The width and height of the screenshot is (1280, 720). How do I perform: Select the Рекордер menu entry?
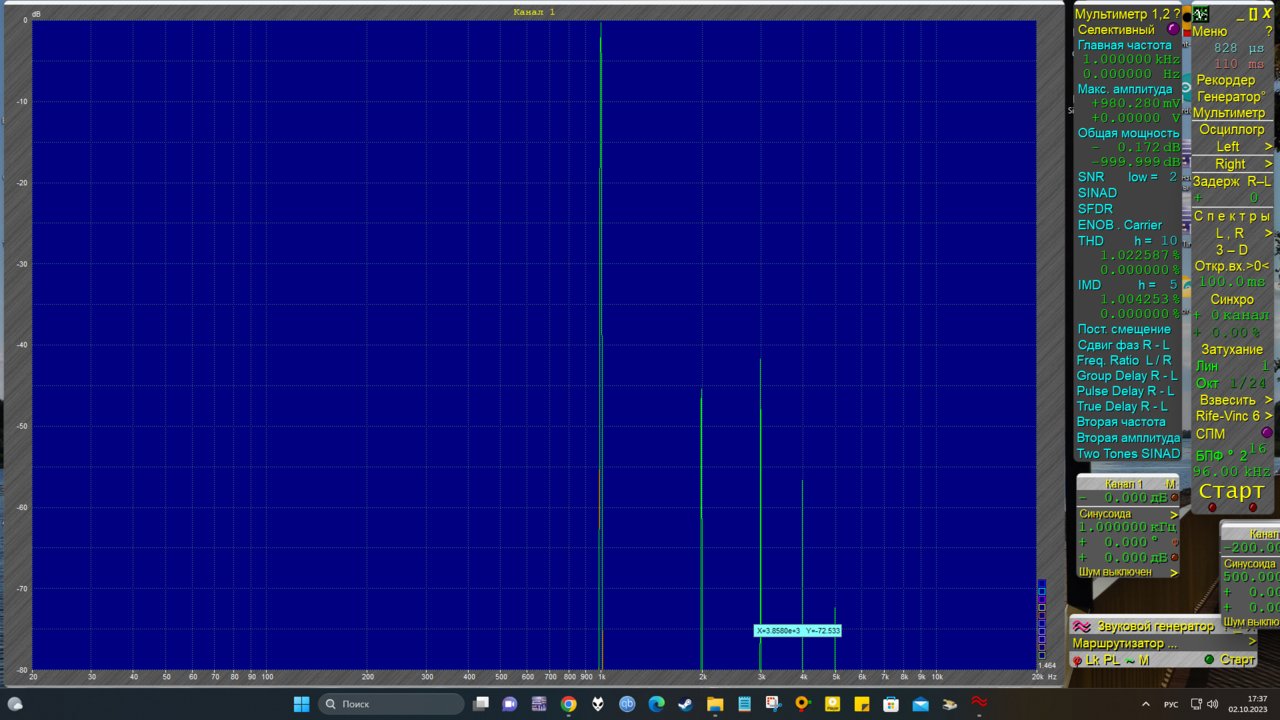click(x=1225, y=80)
